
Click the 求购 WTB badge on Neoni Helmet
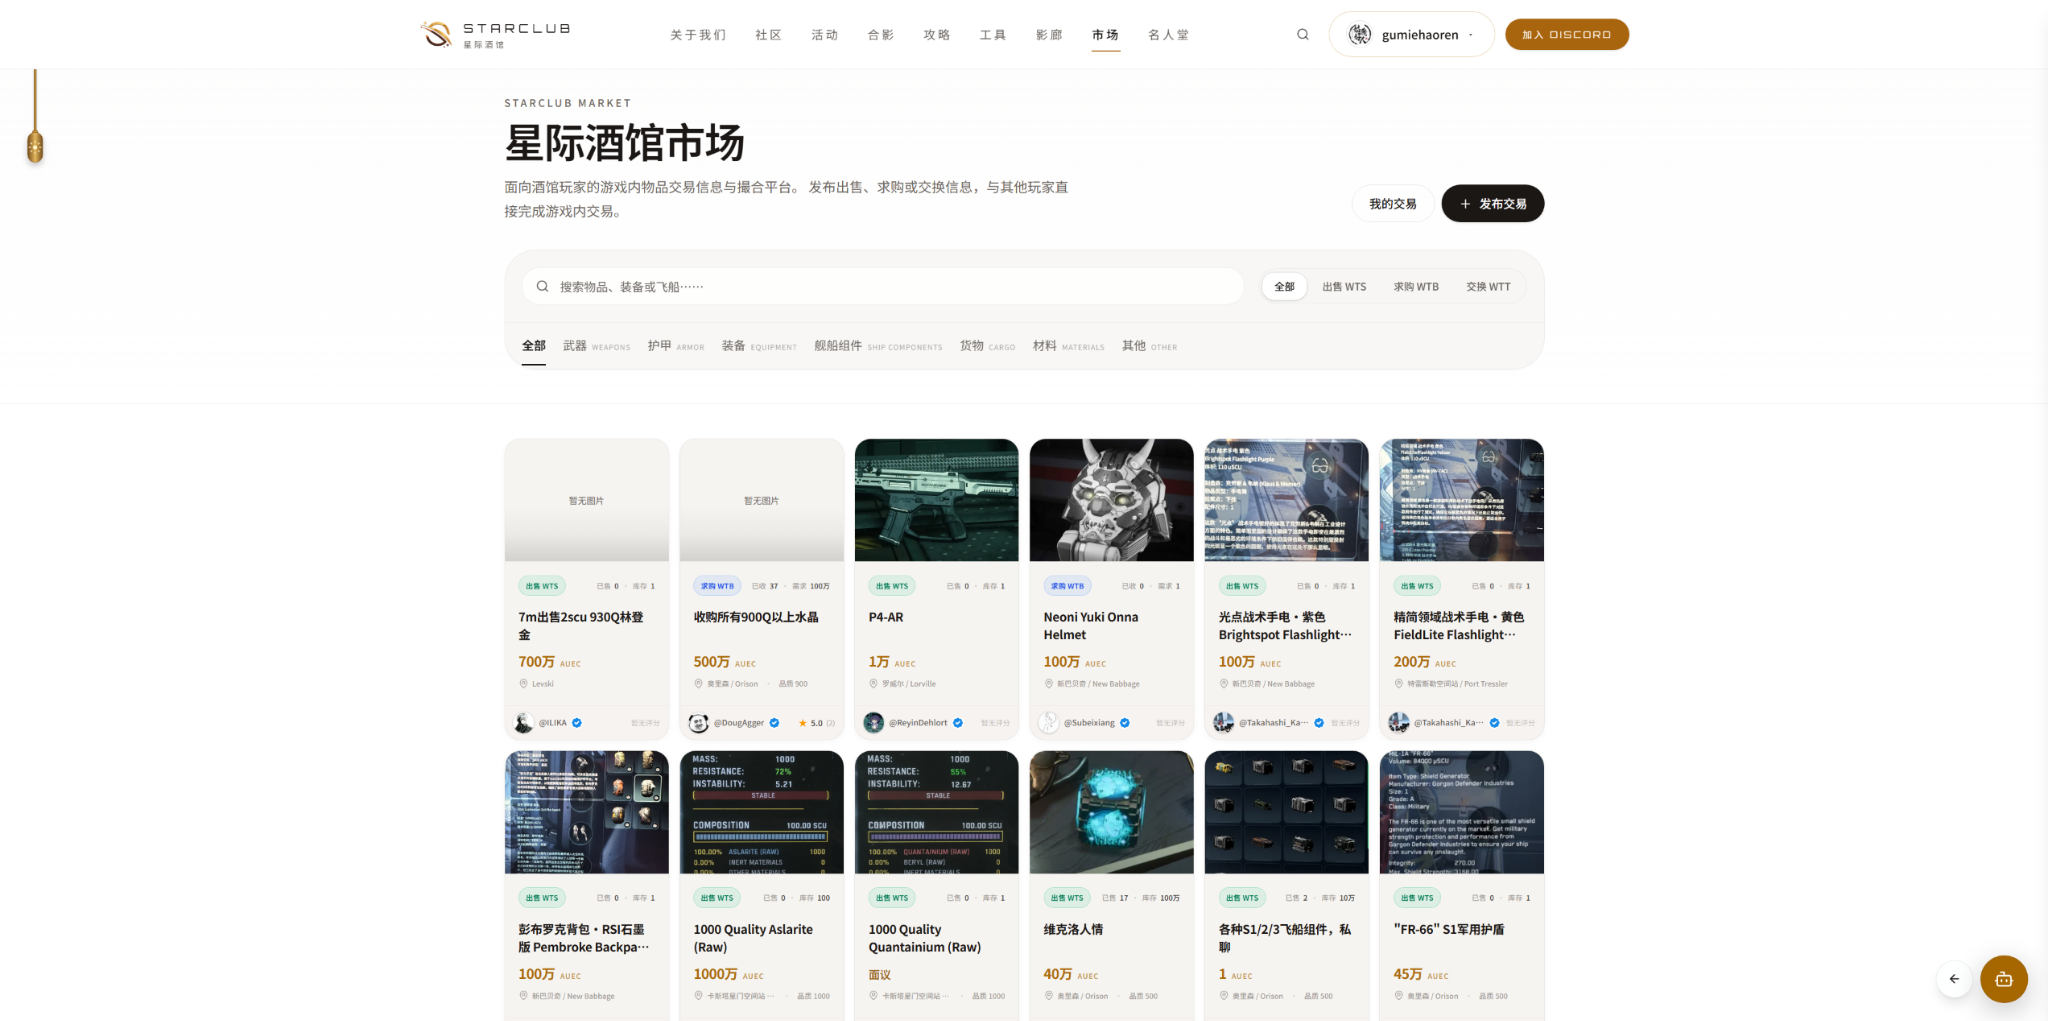pos(1067,586)
